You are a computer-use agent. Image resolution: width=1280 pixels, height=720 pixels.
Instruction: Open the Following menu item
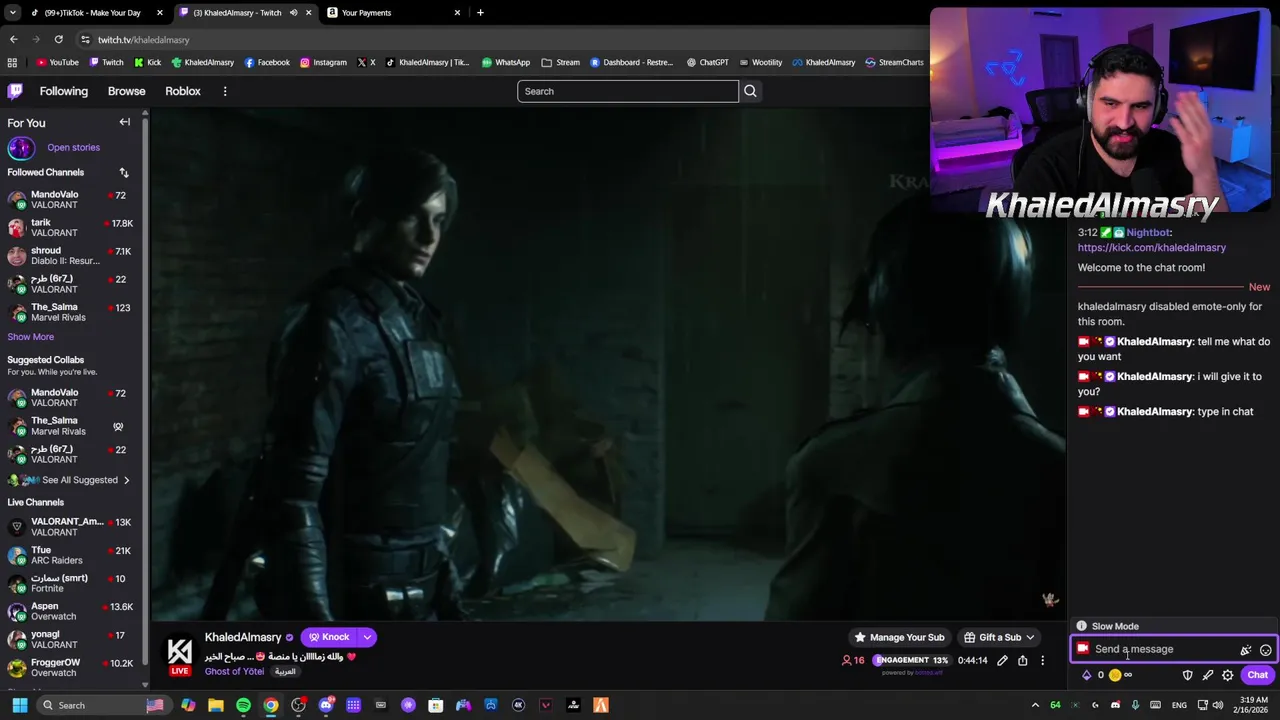(x=64, y=91)
